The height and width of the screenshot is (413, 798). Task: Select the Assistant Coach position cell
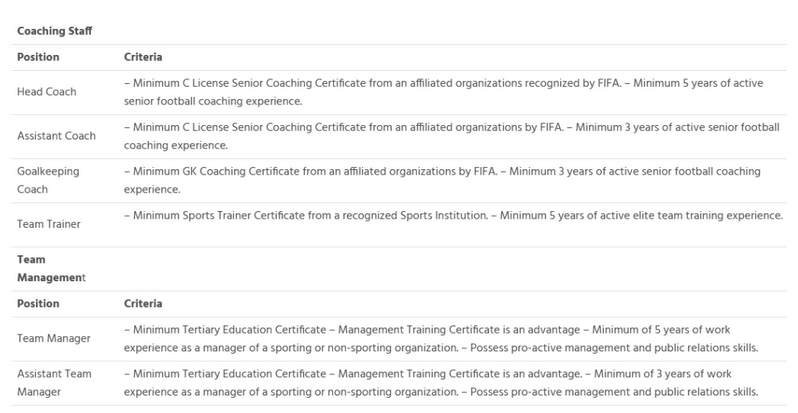point(58,135)
